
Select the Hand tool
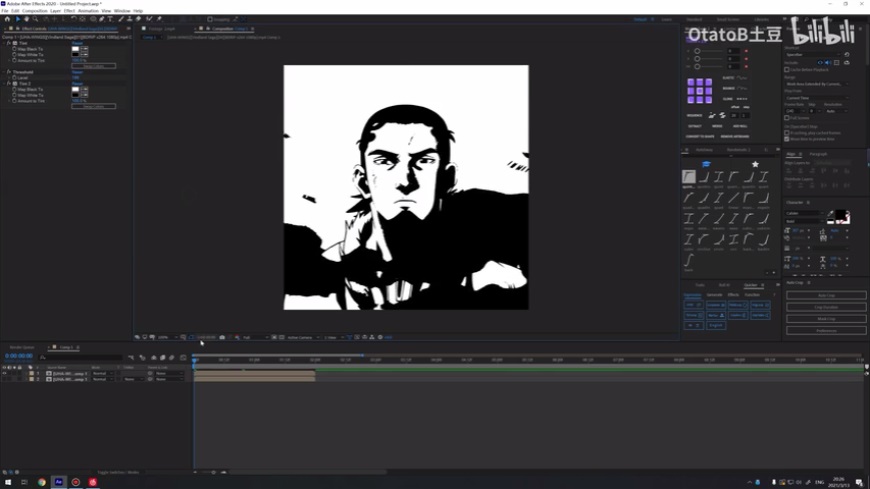pyautogui.click(x=26, y=19)
